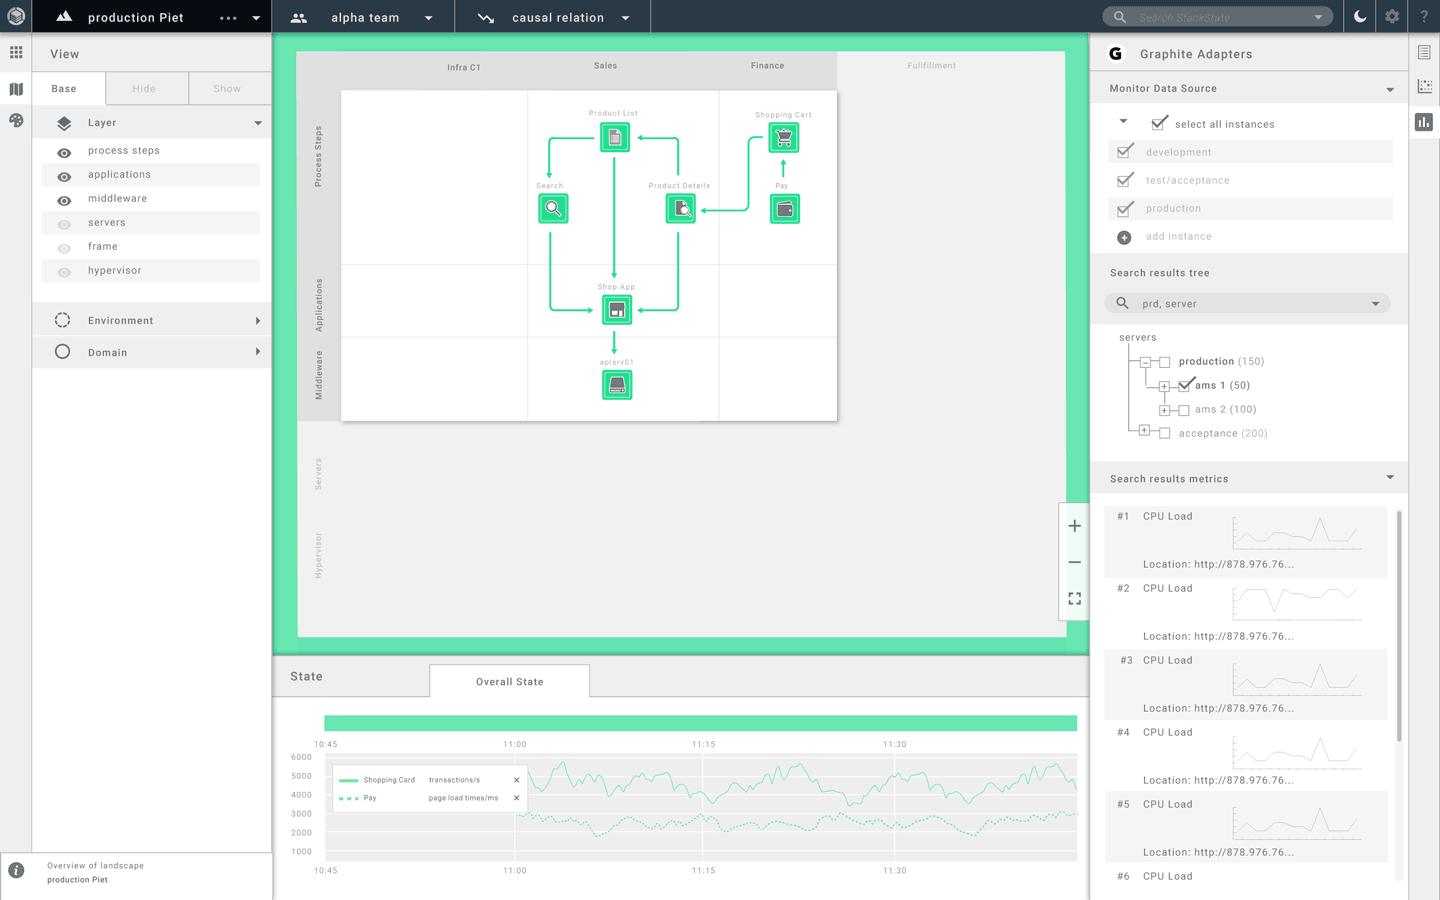1440x900 pixels.
Task: Select the Pay wallet node icon
Action: 785,209
